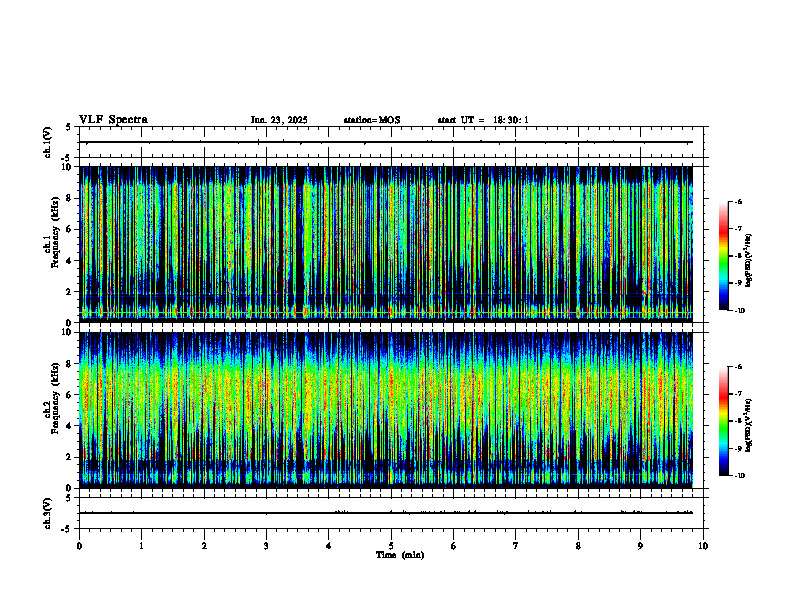Click time axis tick label '9'
This screenshot has width=792, height=612.
pos(640,546)
